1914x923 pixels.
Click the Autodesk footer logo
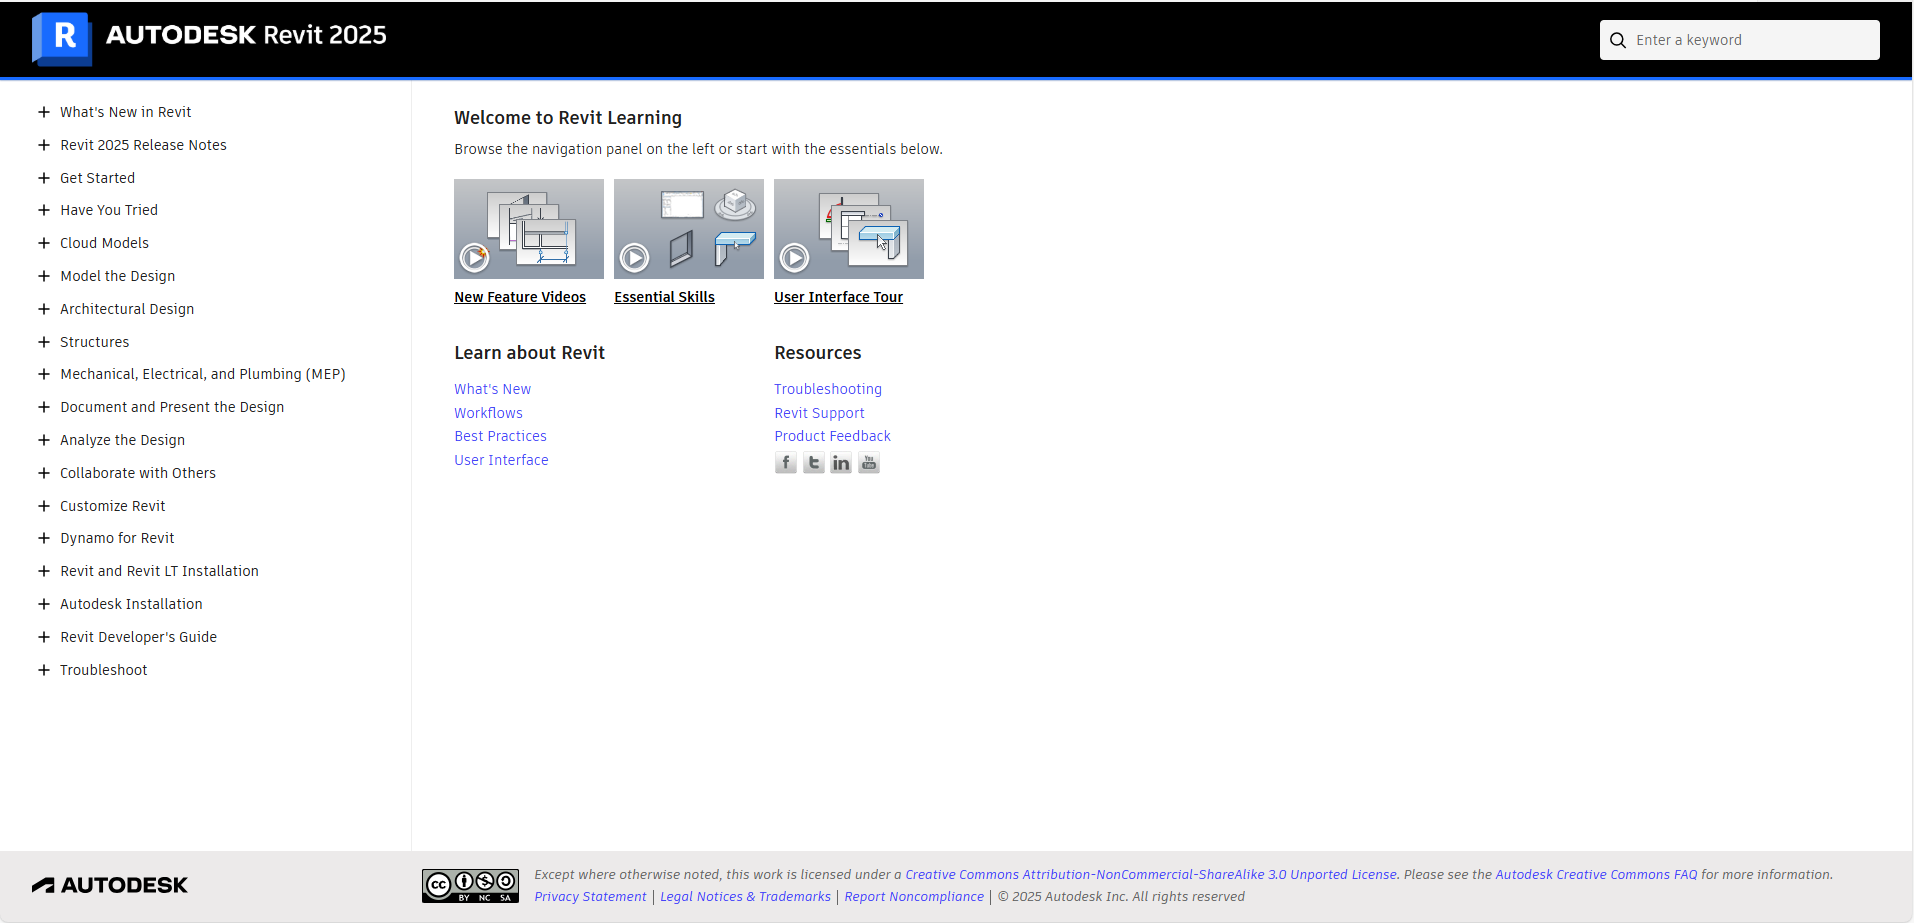pyautogui.click(x=110, y=885)
